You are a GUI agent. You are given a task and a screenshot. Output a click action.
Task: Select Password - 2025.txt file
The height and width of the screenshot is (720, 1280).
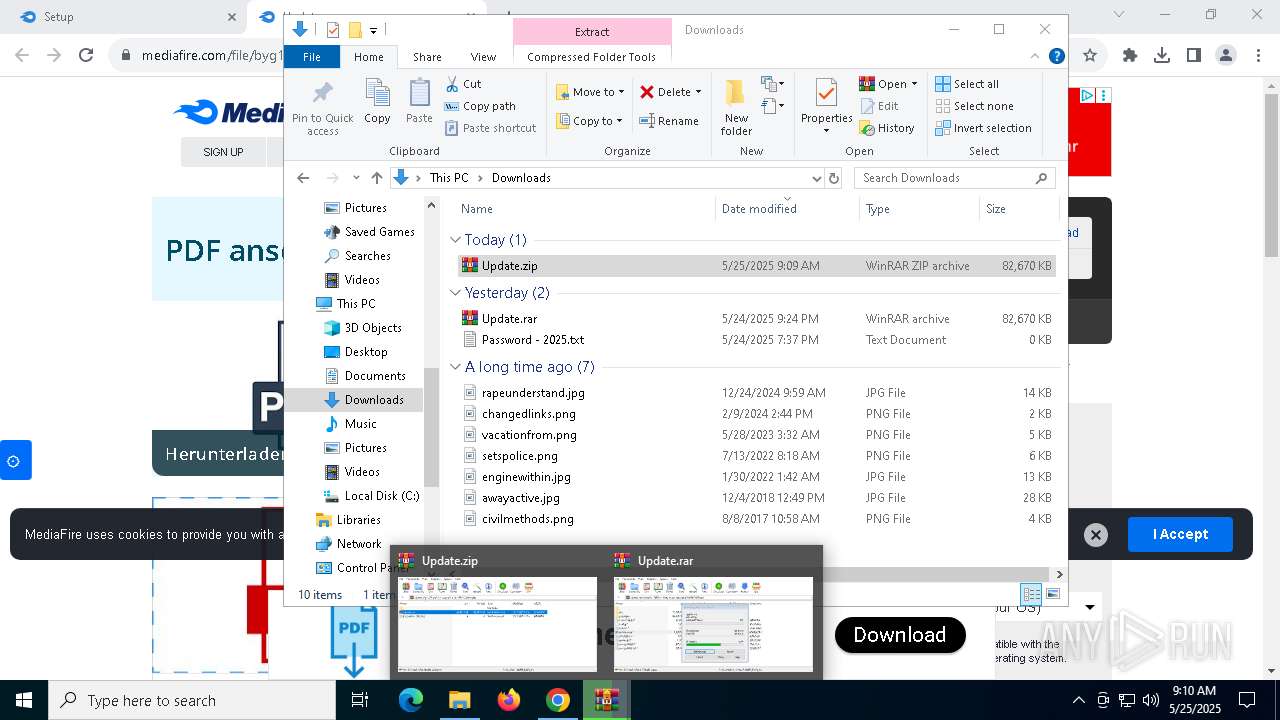point(757,340)
